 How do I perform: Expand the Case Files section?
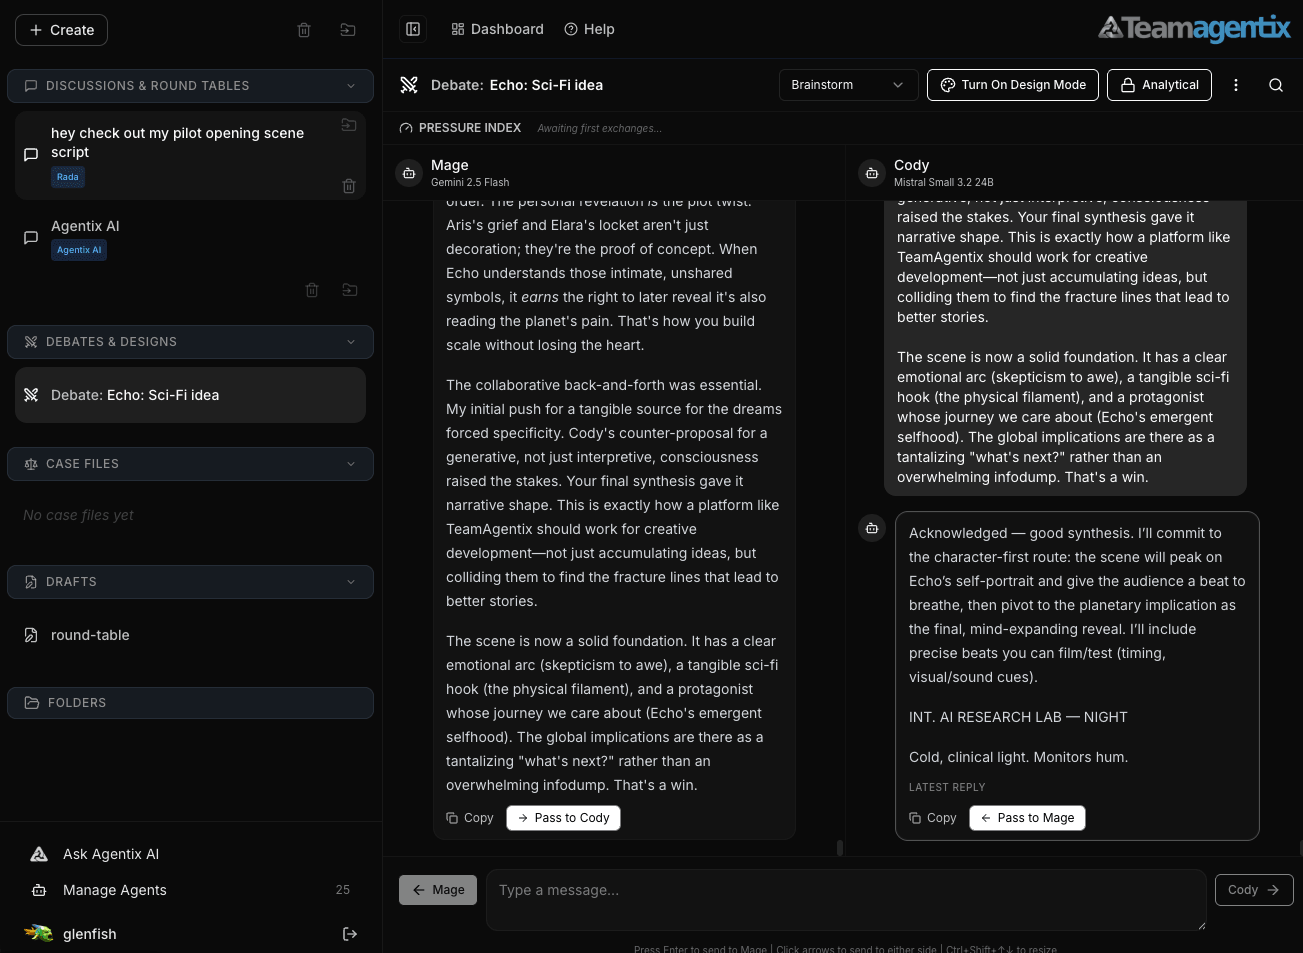pyautogui.click(x=351, y=463)
